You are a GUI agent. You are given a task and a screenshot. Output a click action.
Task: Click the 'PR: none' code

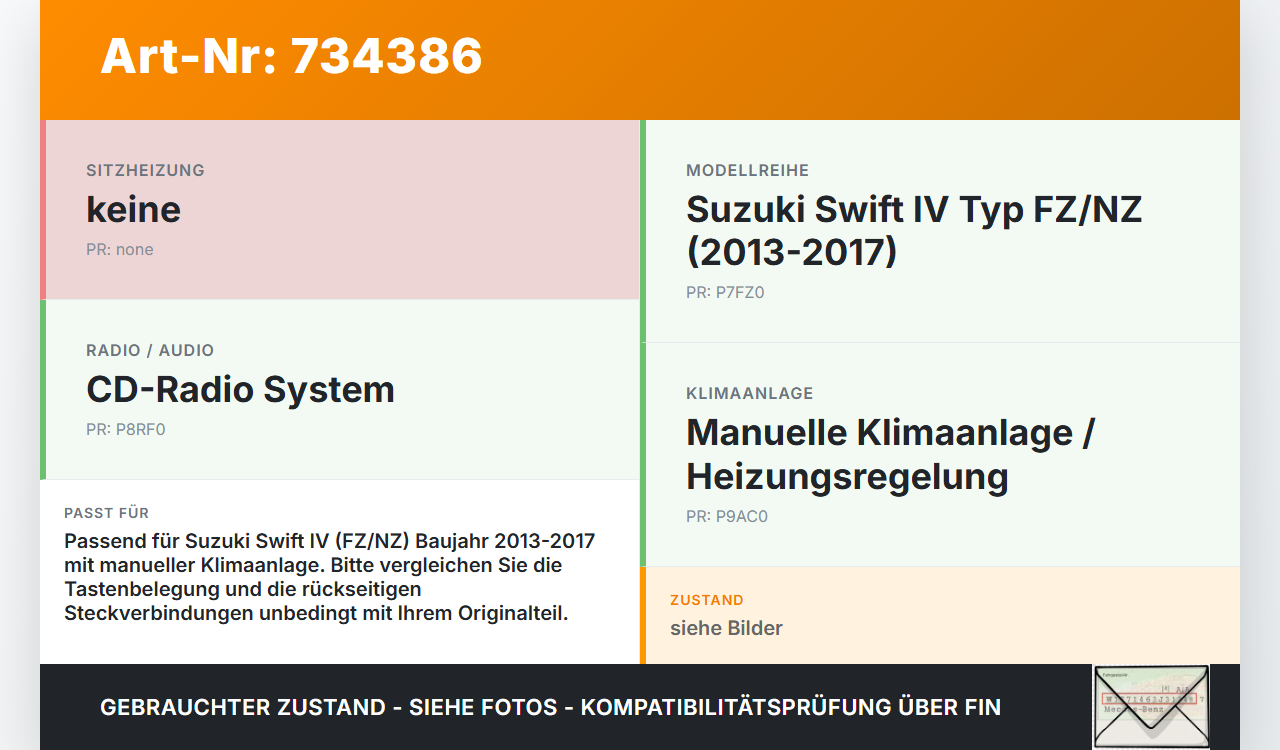(x=120, y=249)
